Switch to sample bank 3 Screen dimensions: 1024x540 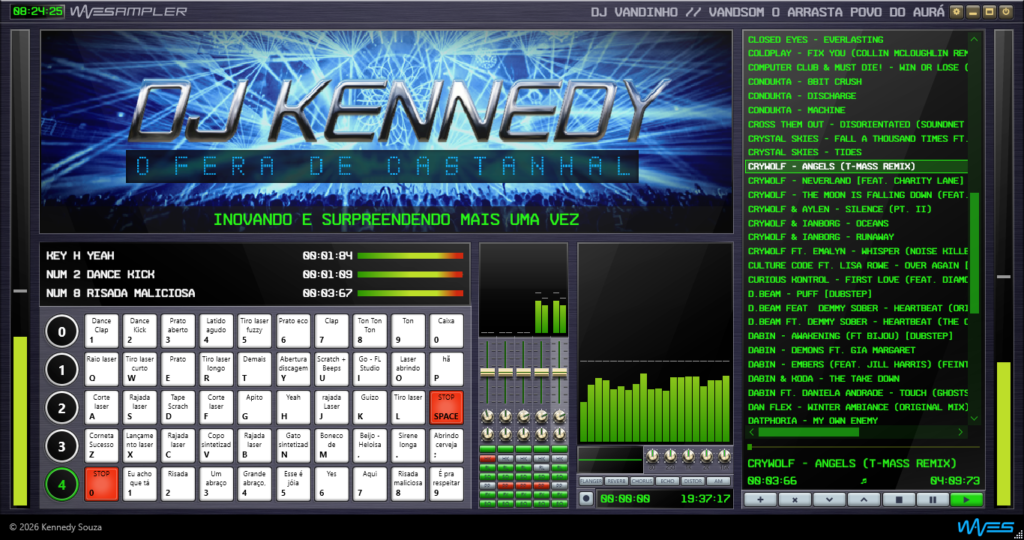coord(62,446)
